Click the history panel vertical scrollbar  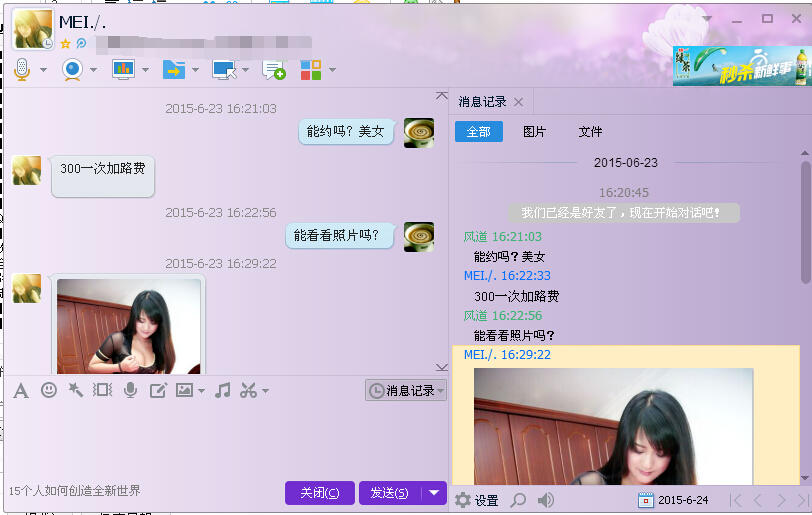[805, 223]
